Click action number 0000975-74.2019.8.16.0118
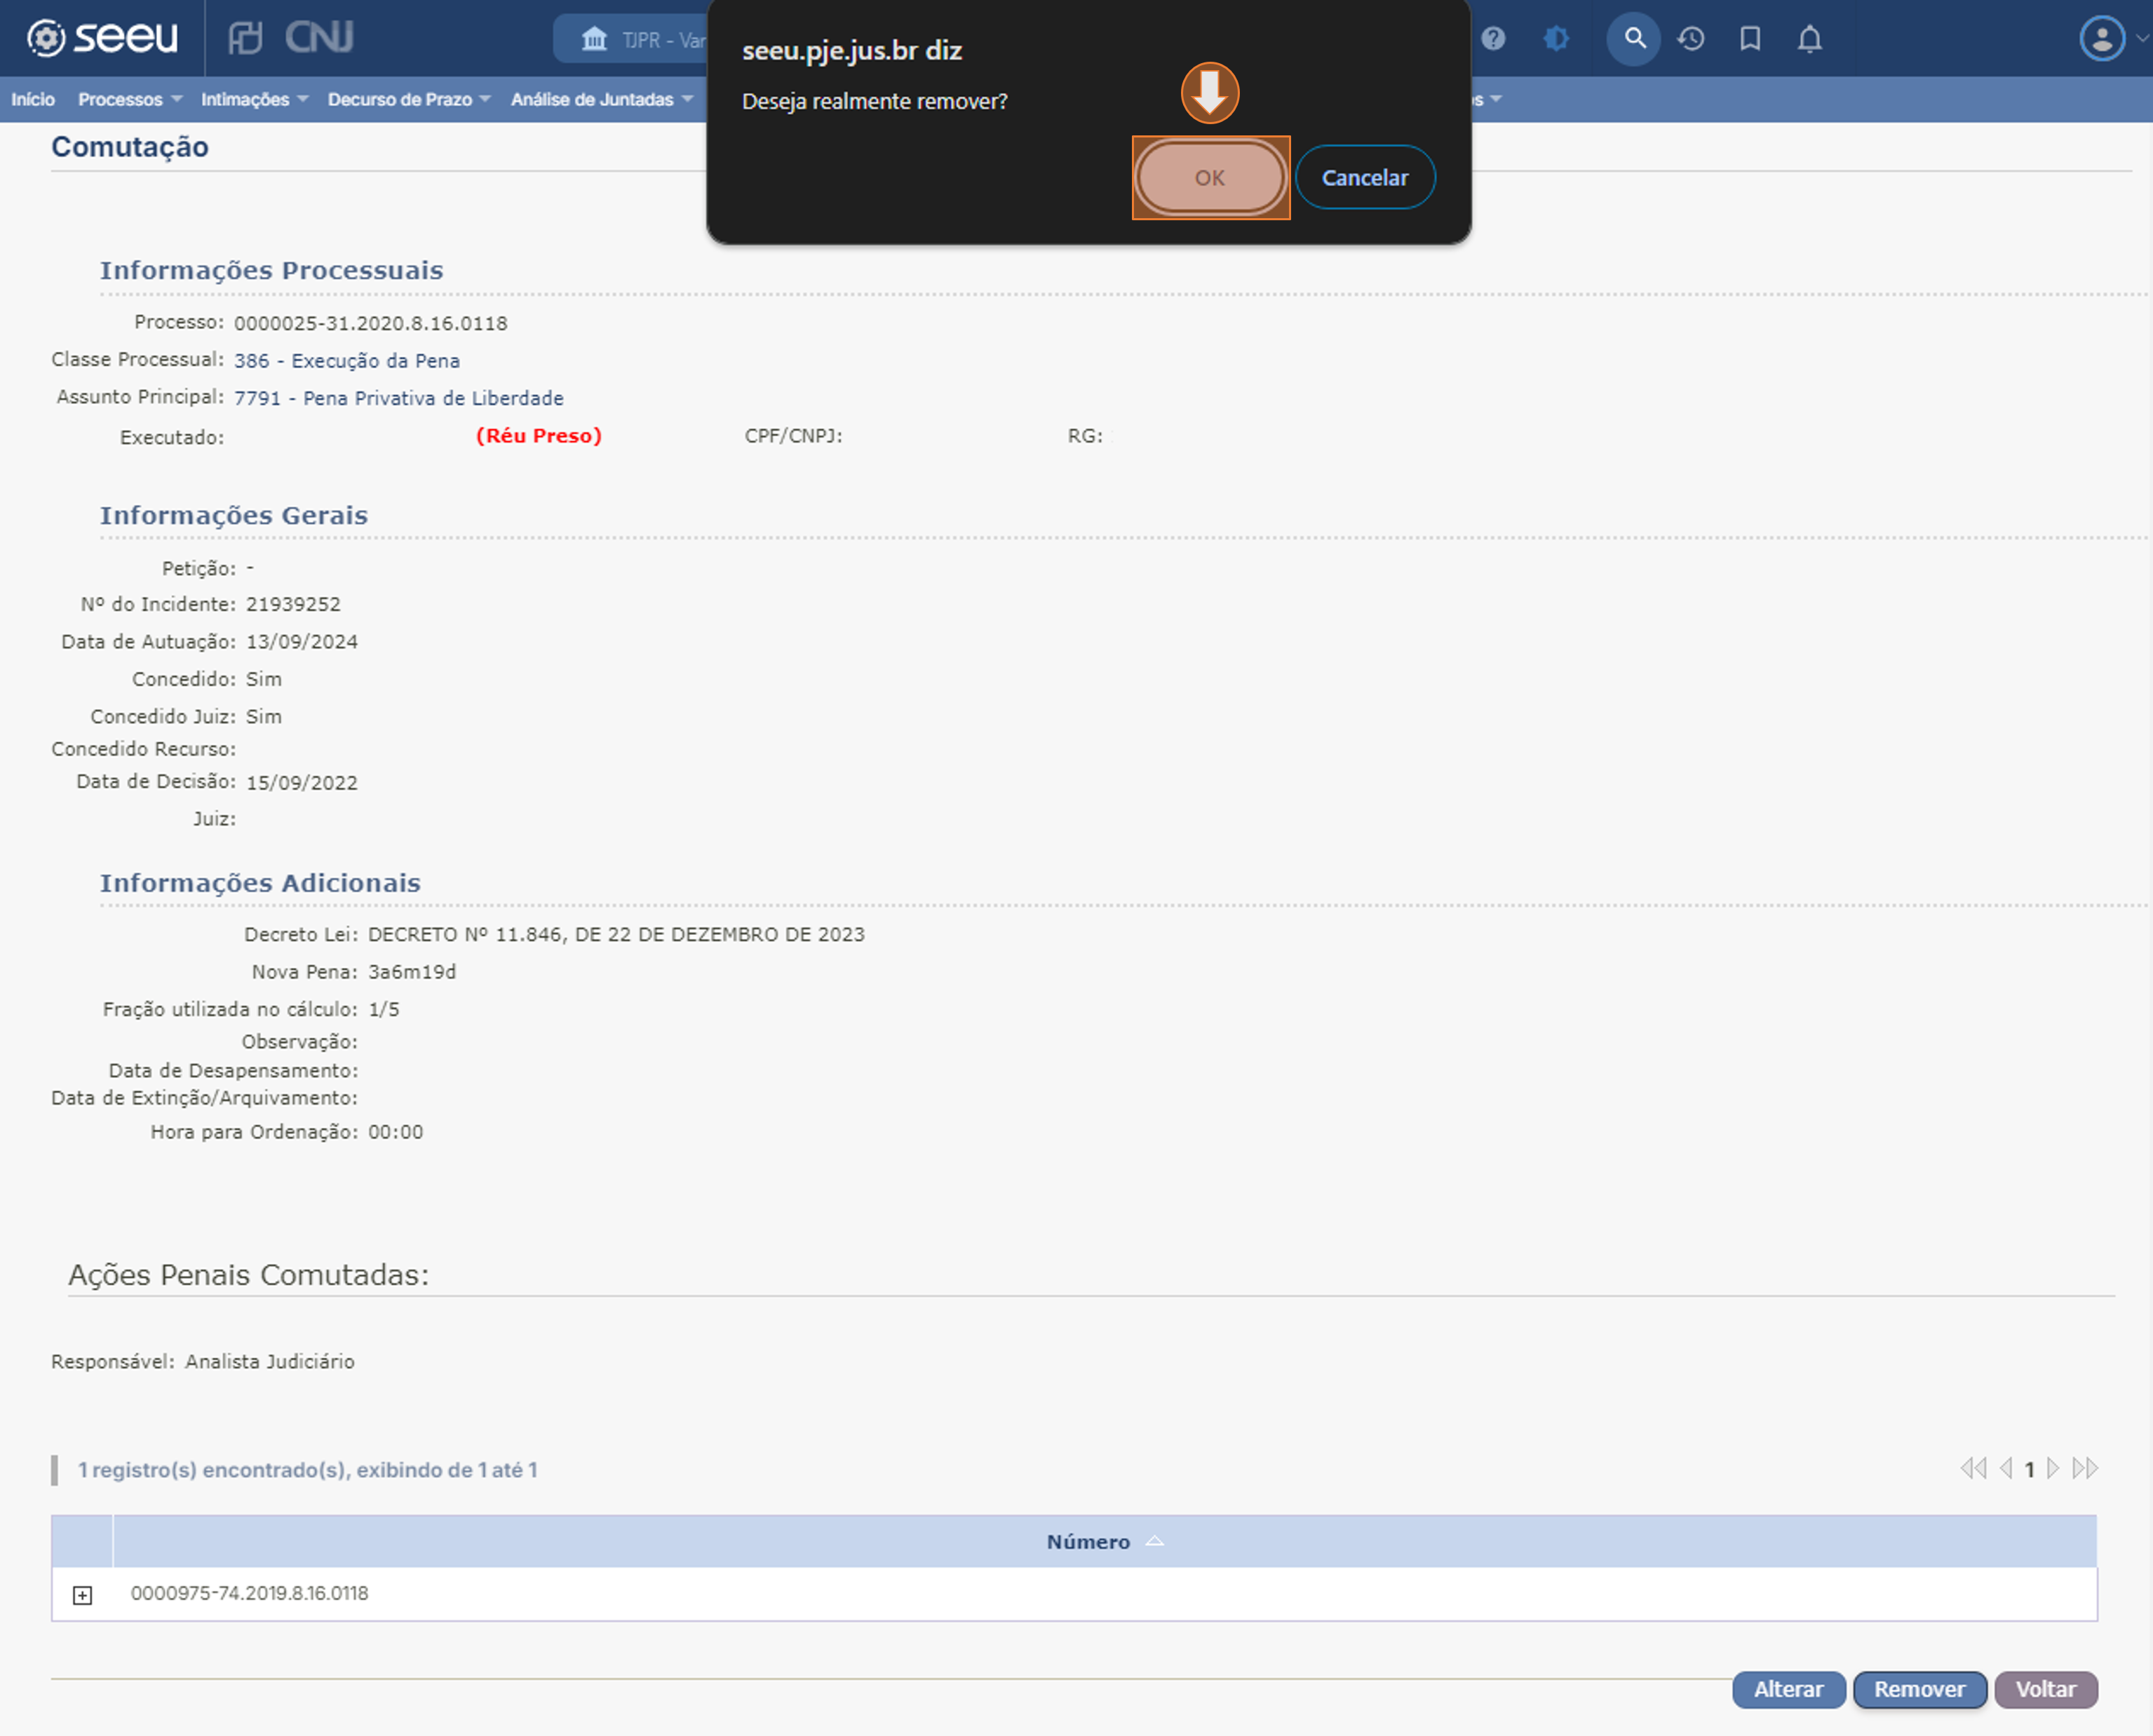The height and width of the screenshot is (1736, 2153). (250, 1593)
